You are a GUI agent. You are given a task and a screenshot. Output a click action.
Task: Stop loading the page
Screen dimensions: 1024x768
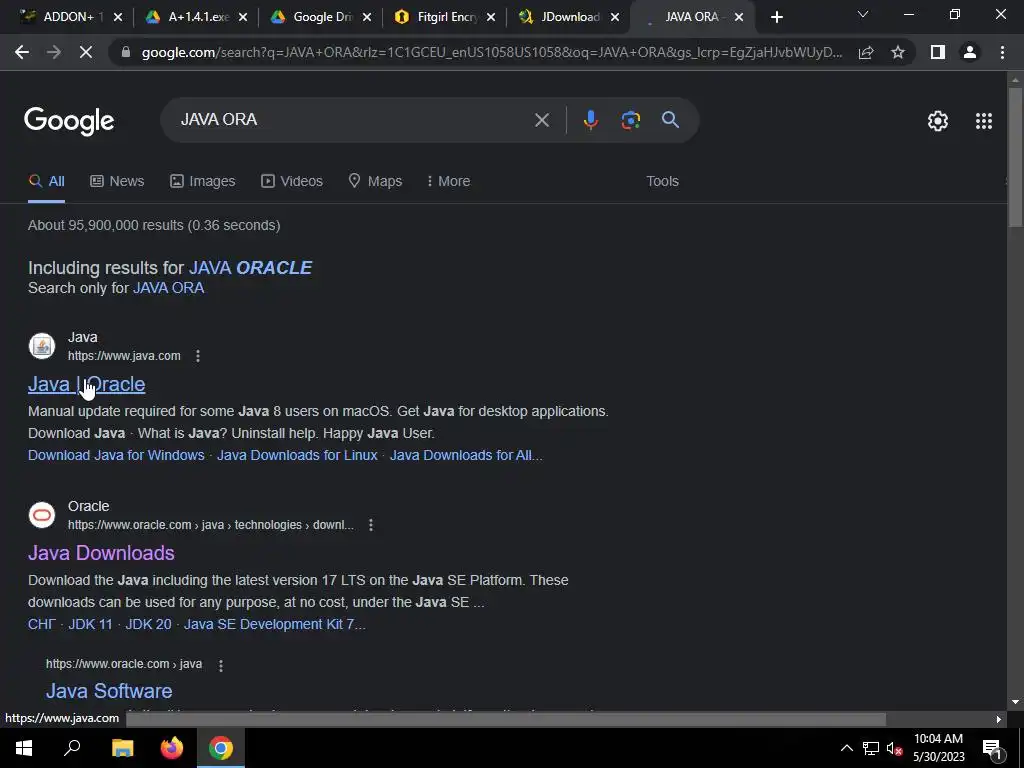86,52
